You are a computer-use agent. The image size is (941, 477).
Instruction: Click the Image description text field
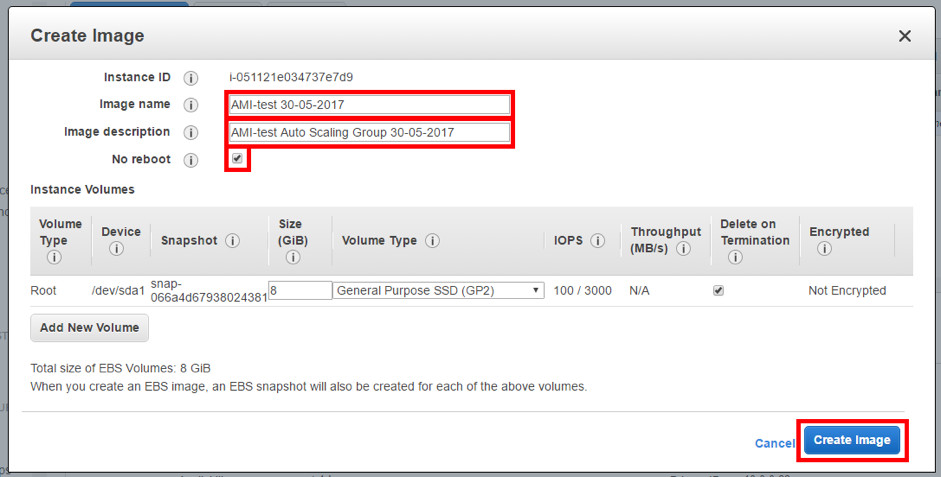(x=369, y=132)
